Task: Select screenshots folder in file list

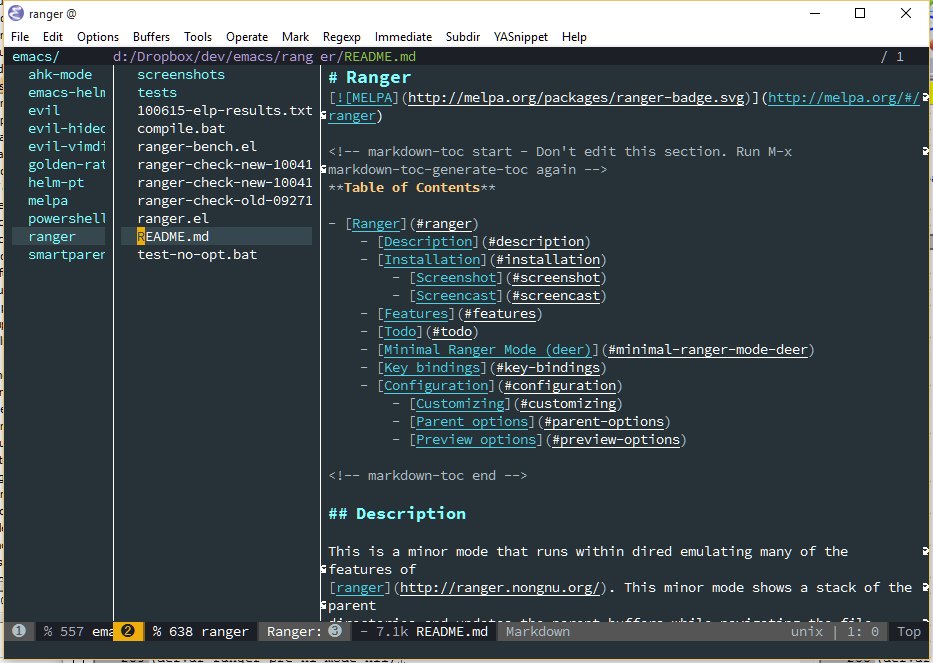Action: click(x=181, y=74)
